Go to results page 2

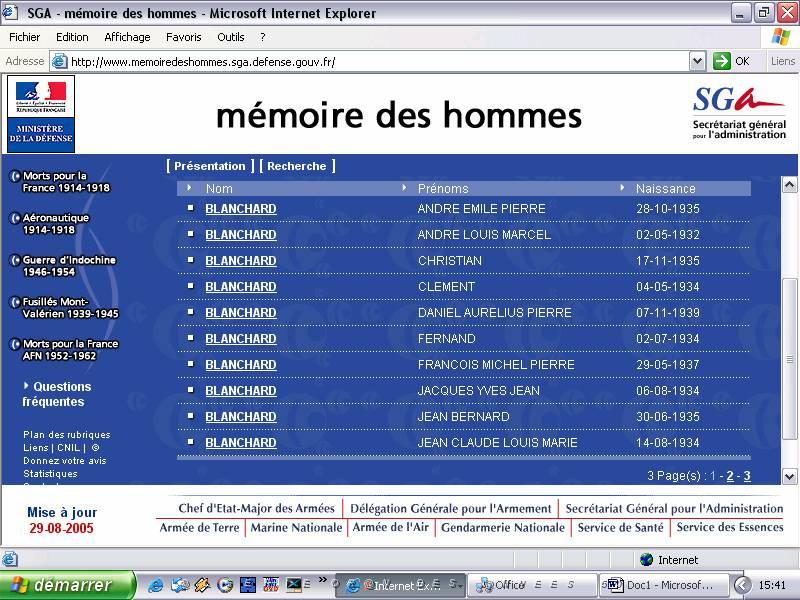tap(730, 476)
